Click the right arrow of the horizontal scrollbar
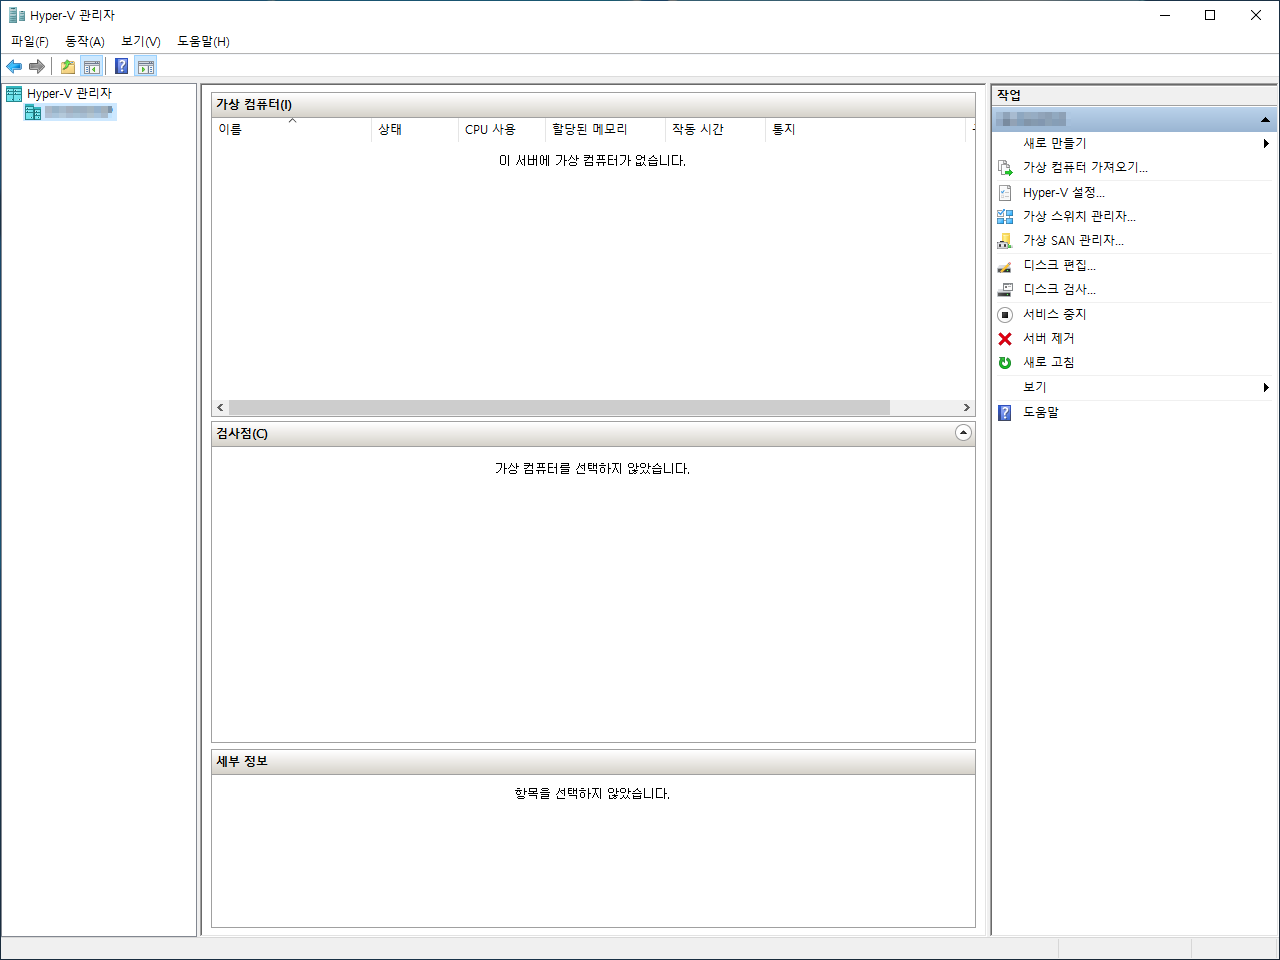Viewport: 1280px width, 960px height. [x=966, y=408]
